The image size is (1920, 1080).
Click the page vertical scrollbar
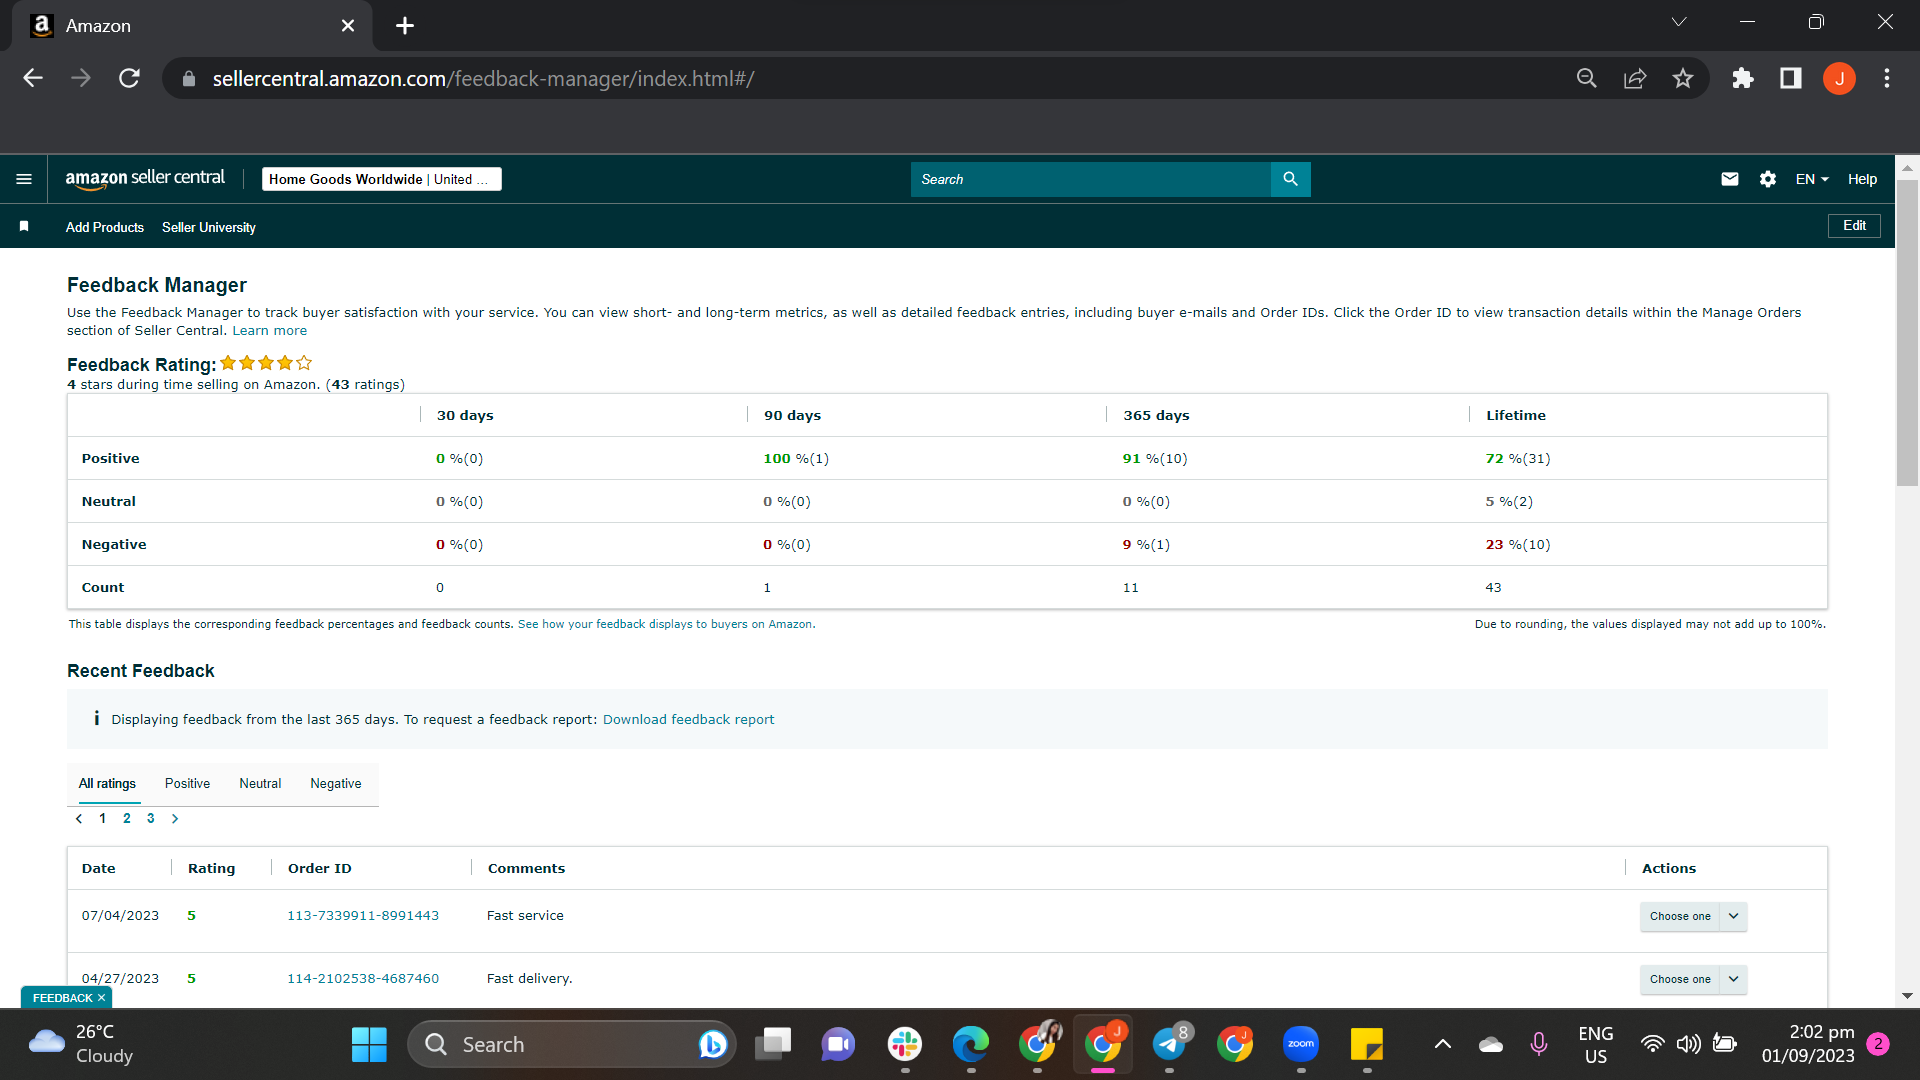[x=1907, y=334]
